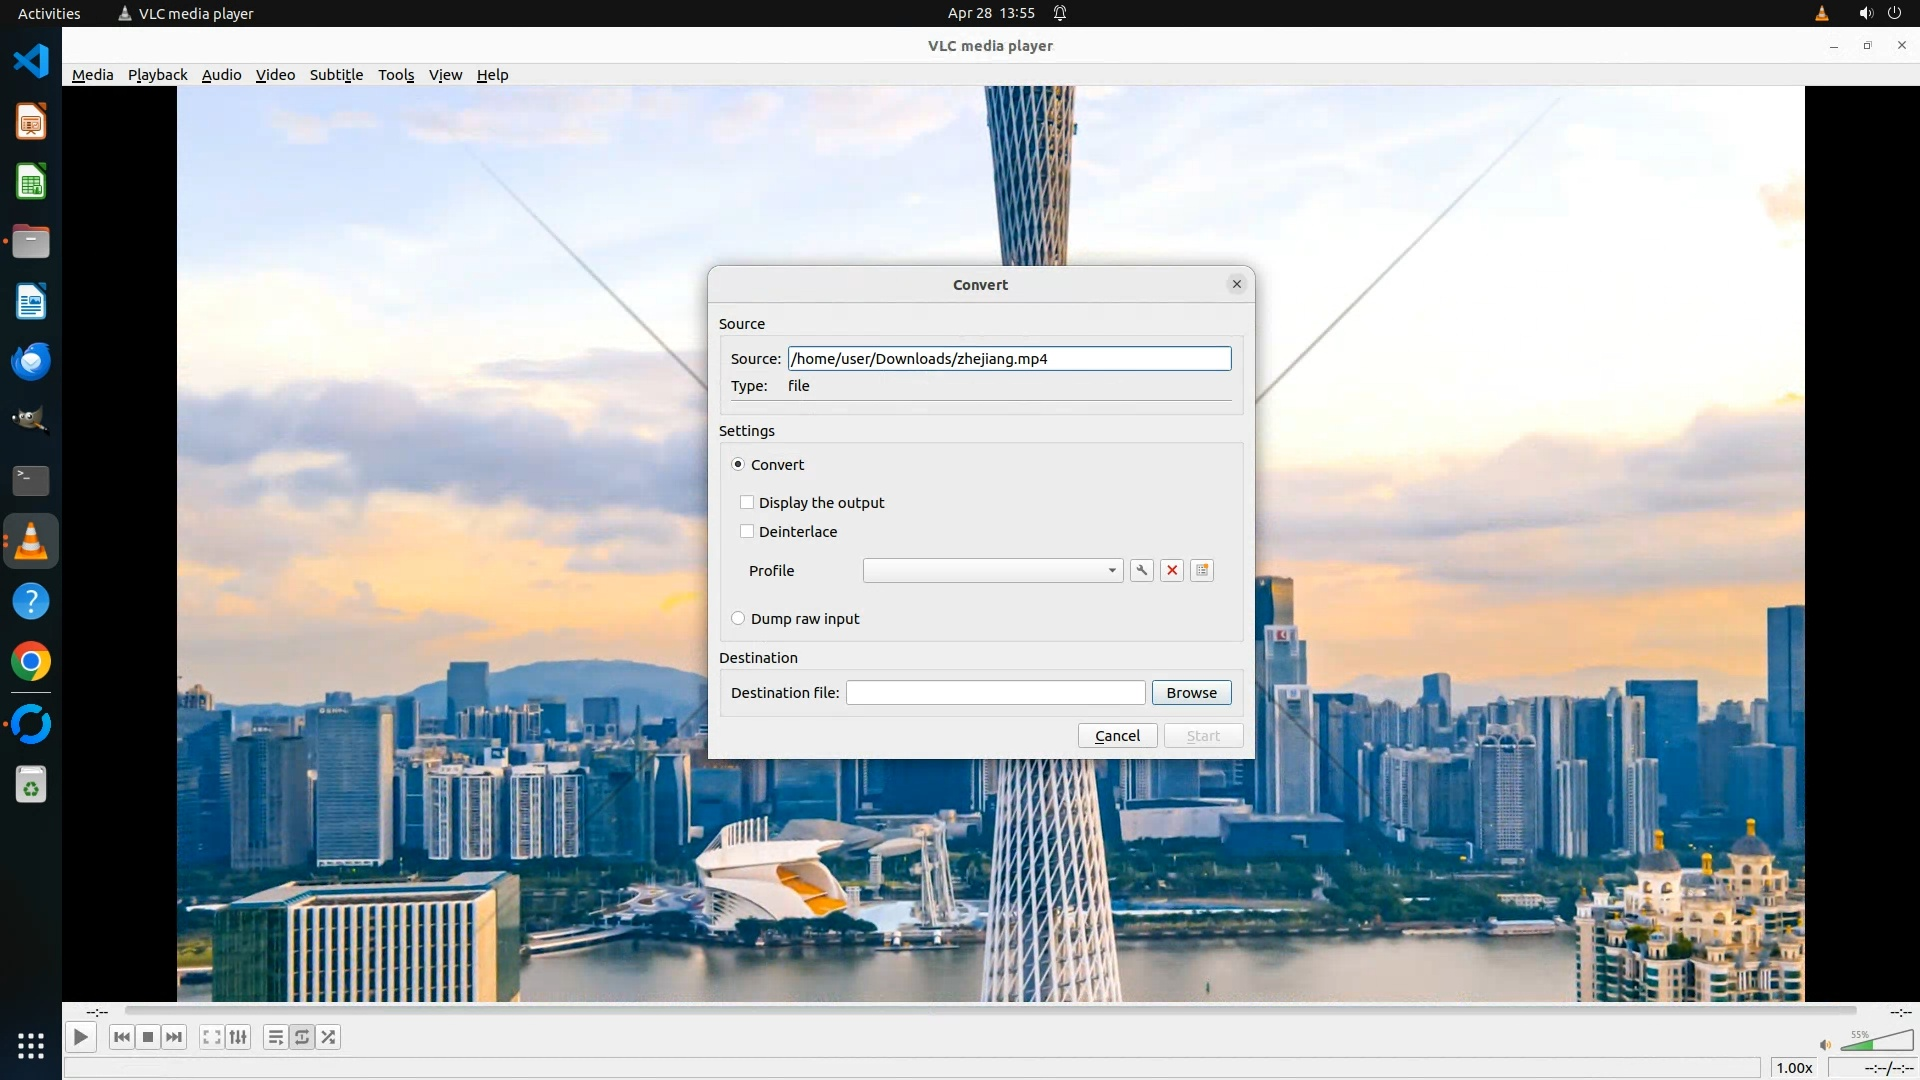This screenshot has height=1080, width=1920.
Task: Enable Display the output checkbox
Action: tap(747, 502)
